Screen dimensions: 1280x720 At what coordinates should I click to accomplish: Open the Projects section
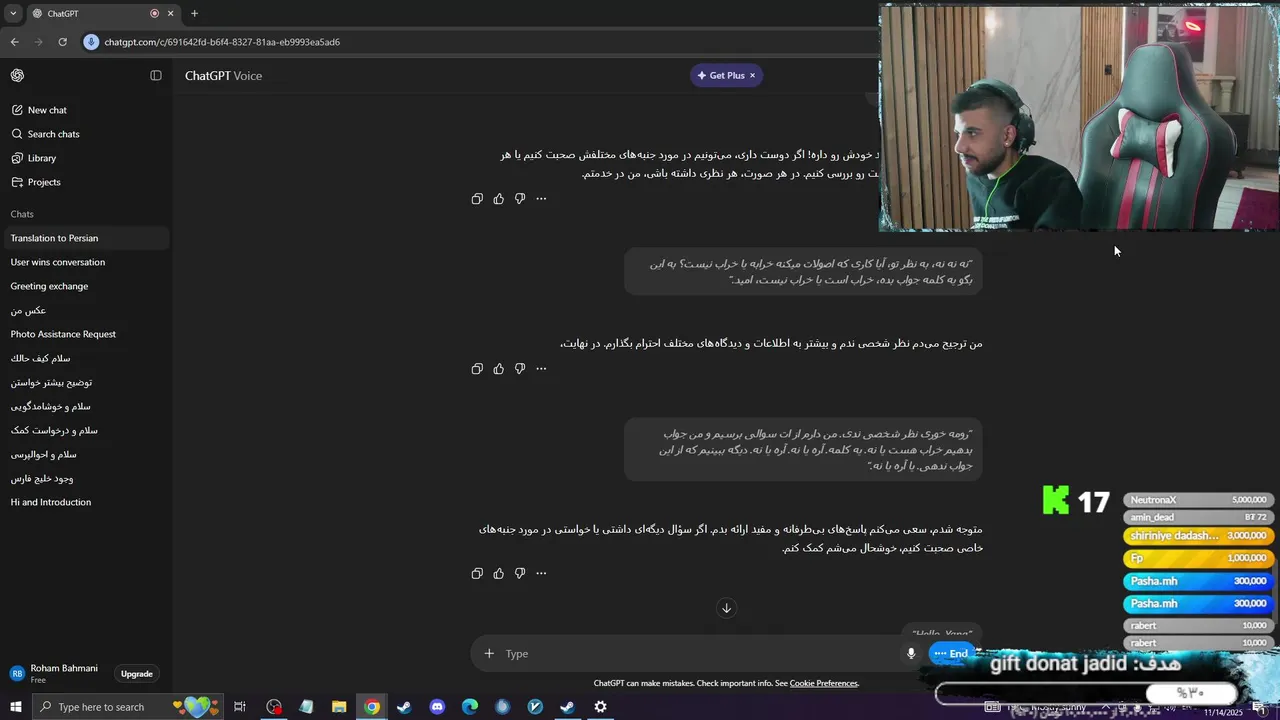click(x=85, y=182)
